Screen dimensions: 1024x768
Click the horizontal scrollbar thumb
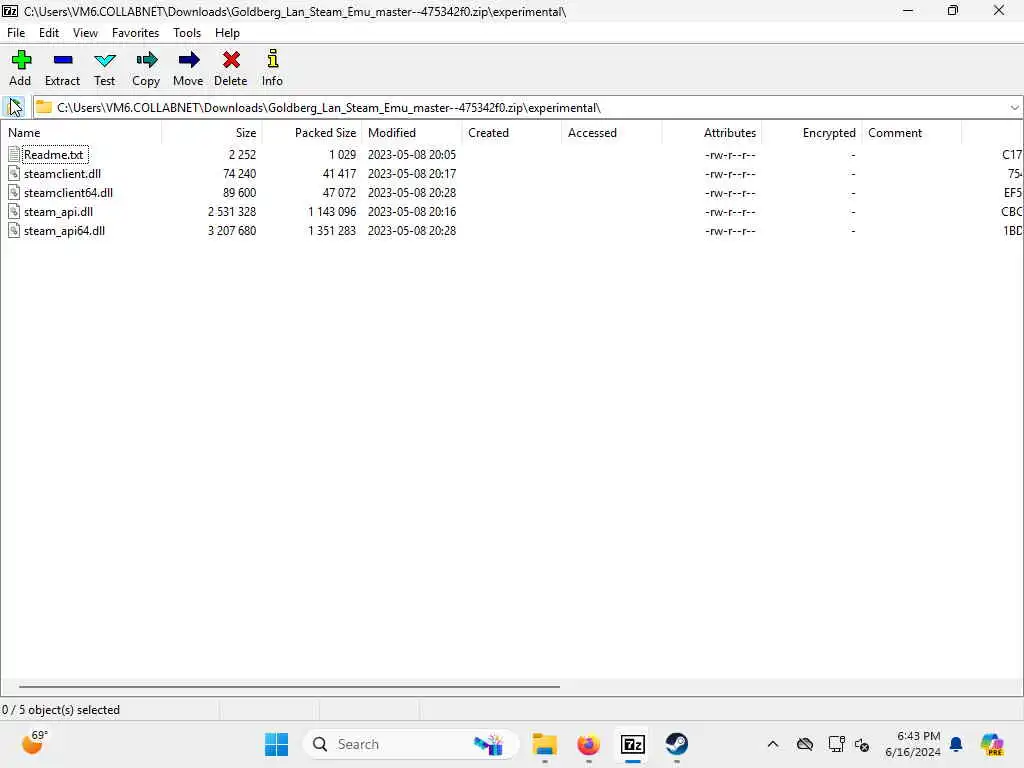click(x=289, y=686)
